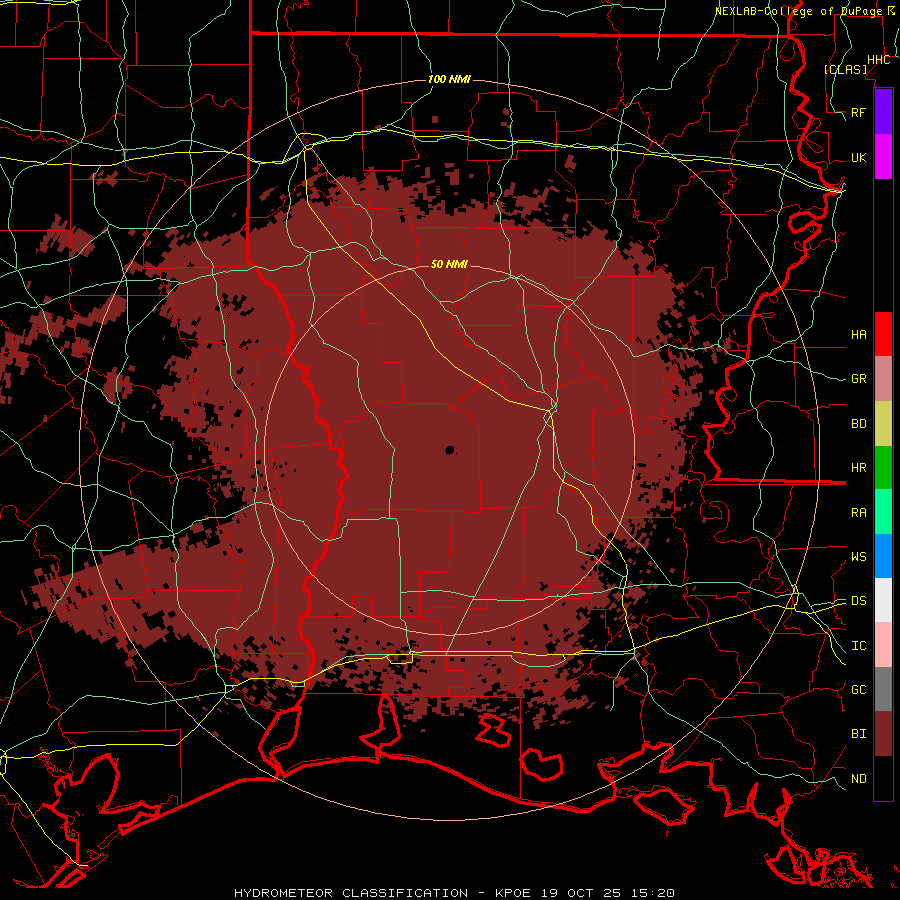Click the DS white legend swatch

coord(883,600)
